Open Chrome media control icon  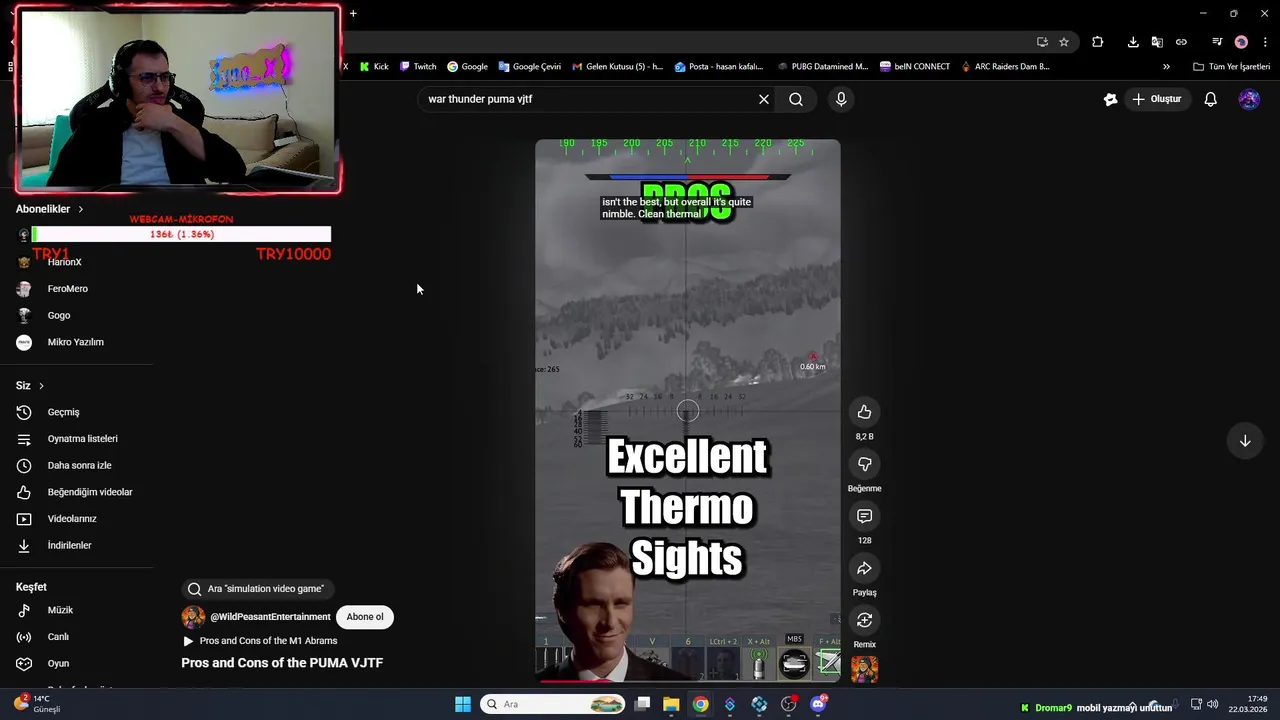click(x=1216, y=42)
